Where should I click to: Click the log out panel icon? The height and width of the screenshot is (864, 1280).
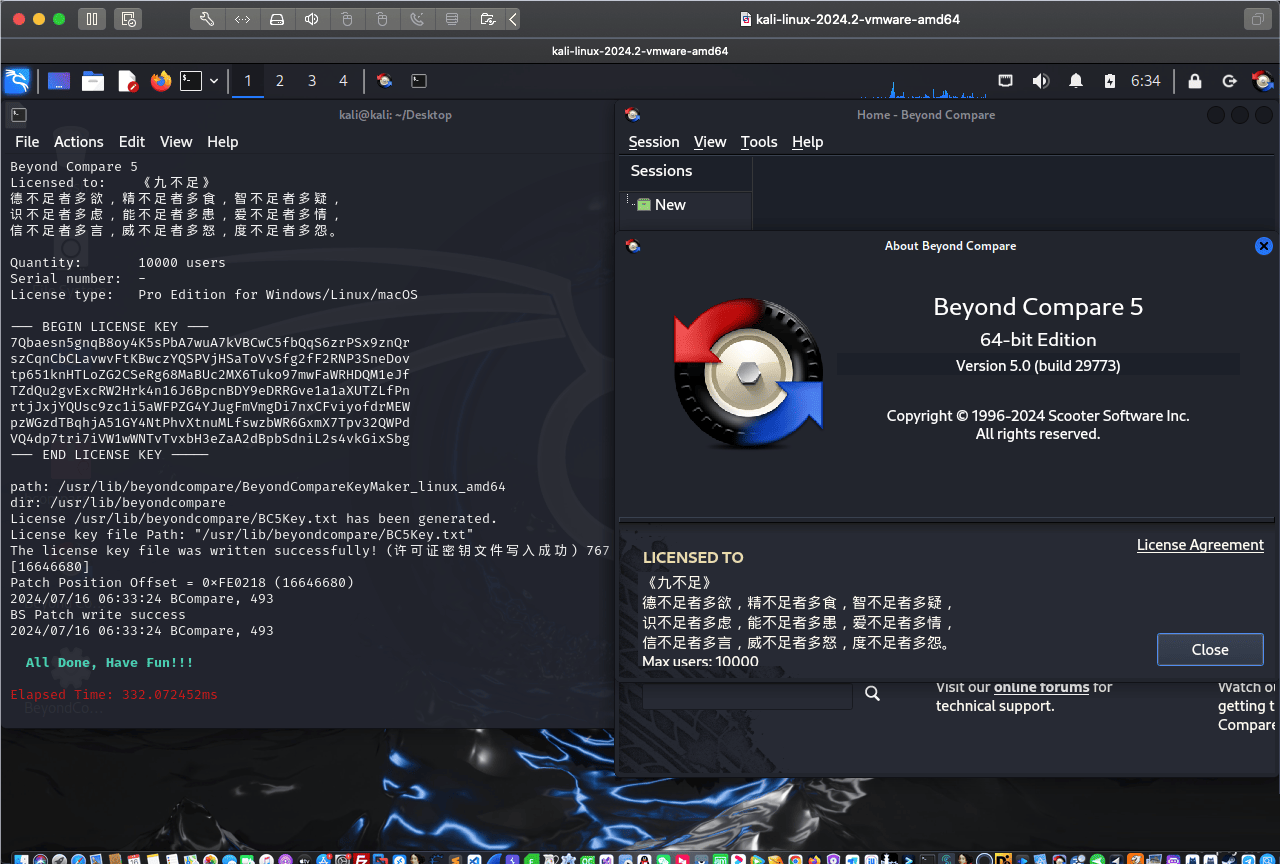pyautogui.click(x=1229, y=81)
